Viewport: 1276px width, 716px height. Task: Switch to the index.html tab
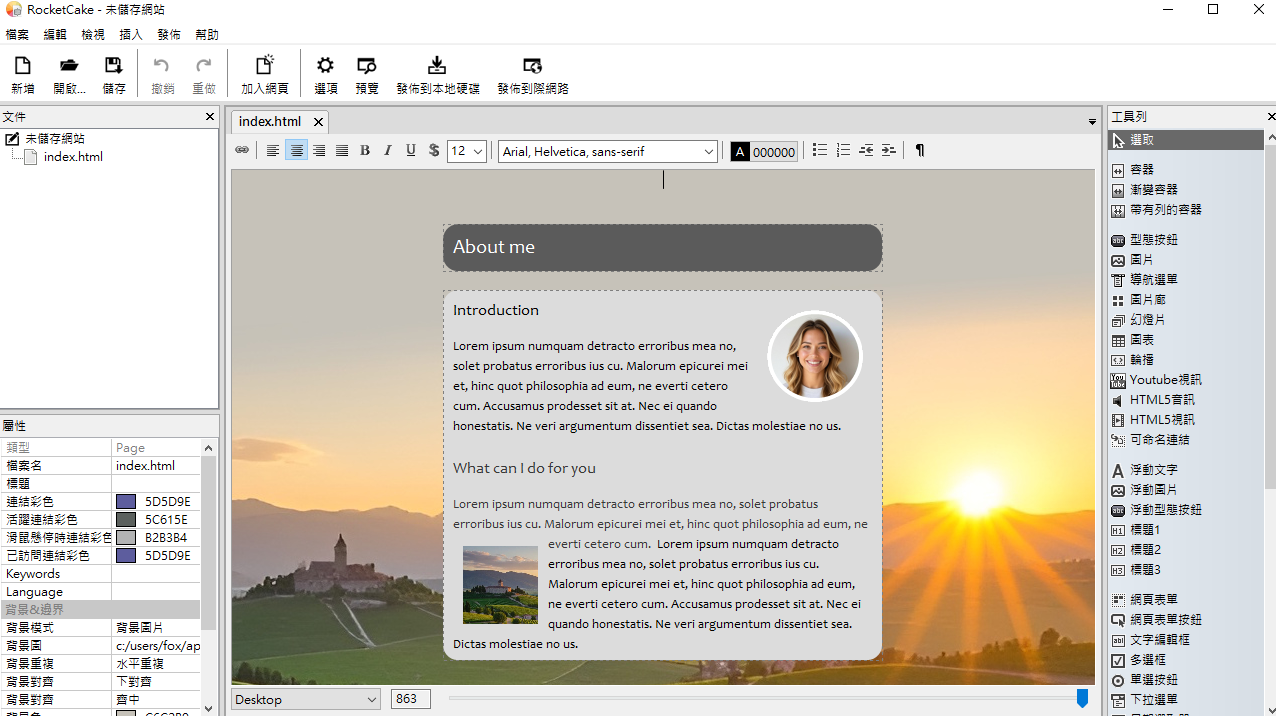270,121
